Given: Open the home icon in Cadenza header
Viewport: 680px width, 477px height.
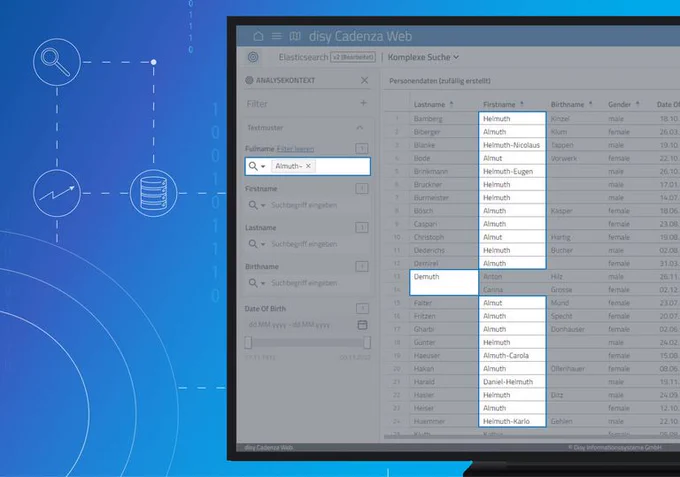Looking at the screenshot, I should 258,36.
